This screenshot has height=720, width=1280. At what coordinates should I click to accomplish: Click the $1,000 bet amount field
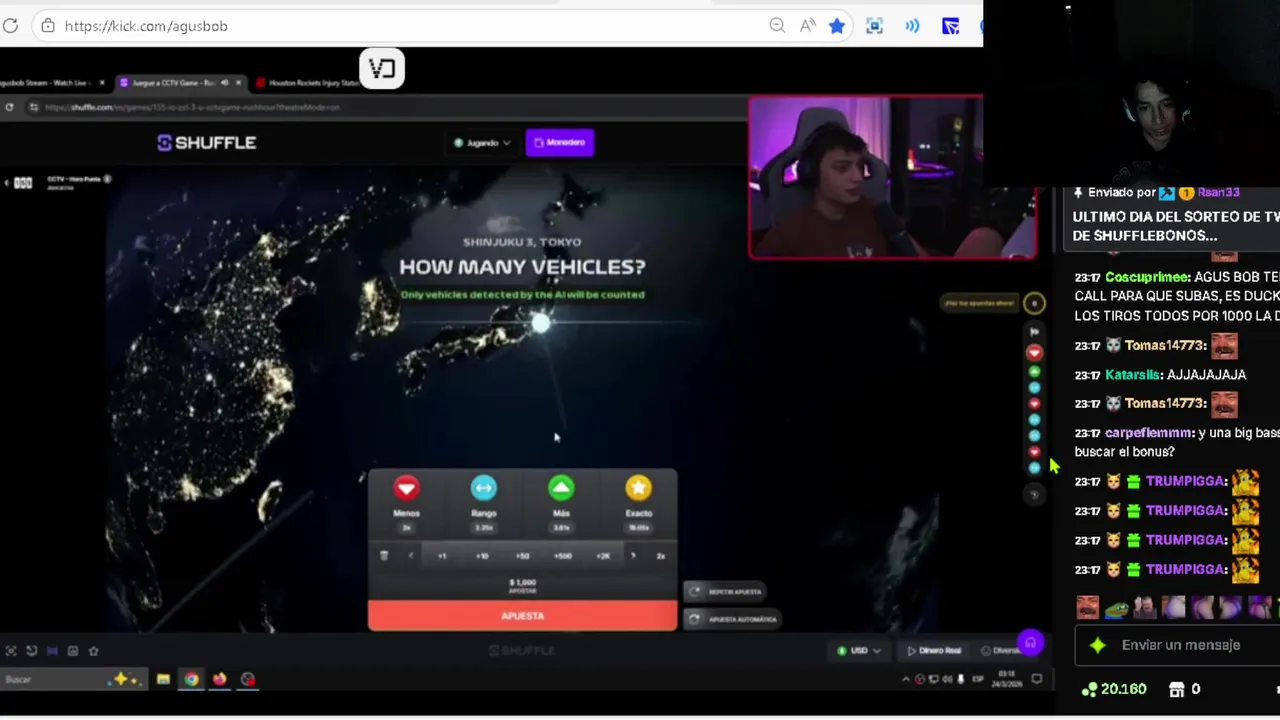[522, 585]
